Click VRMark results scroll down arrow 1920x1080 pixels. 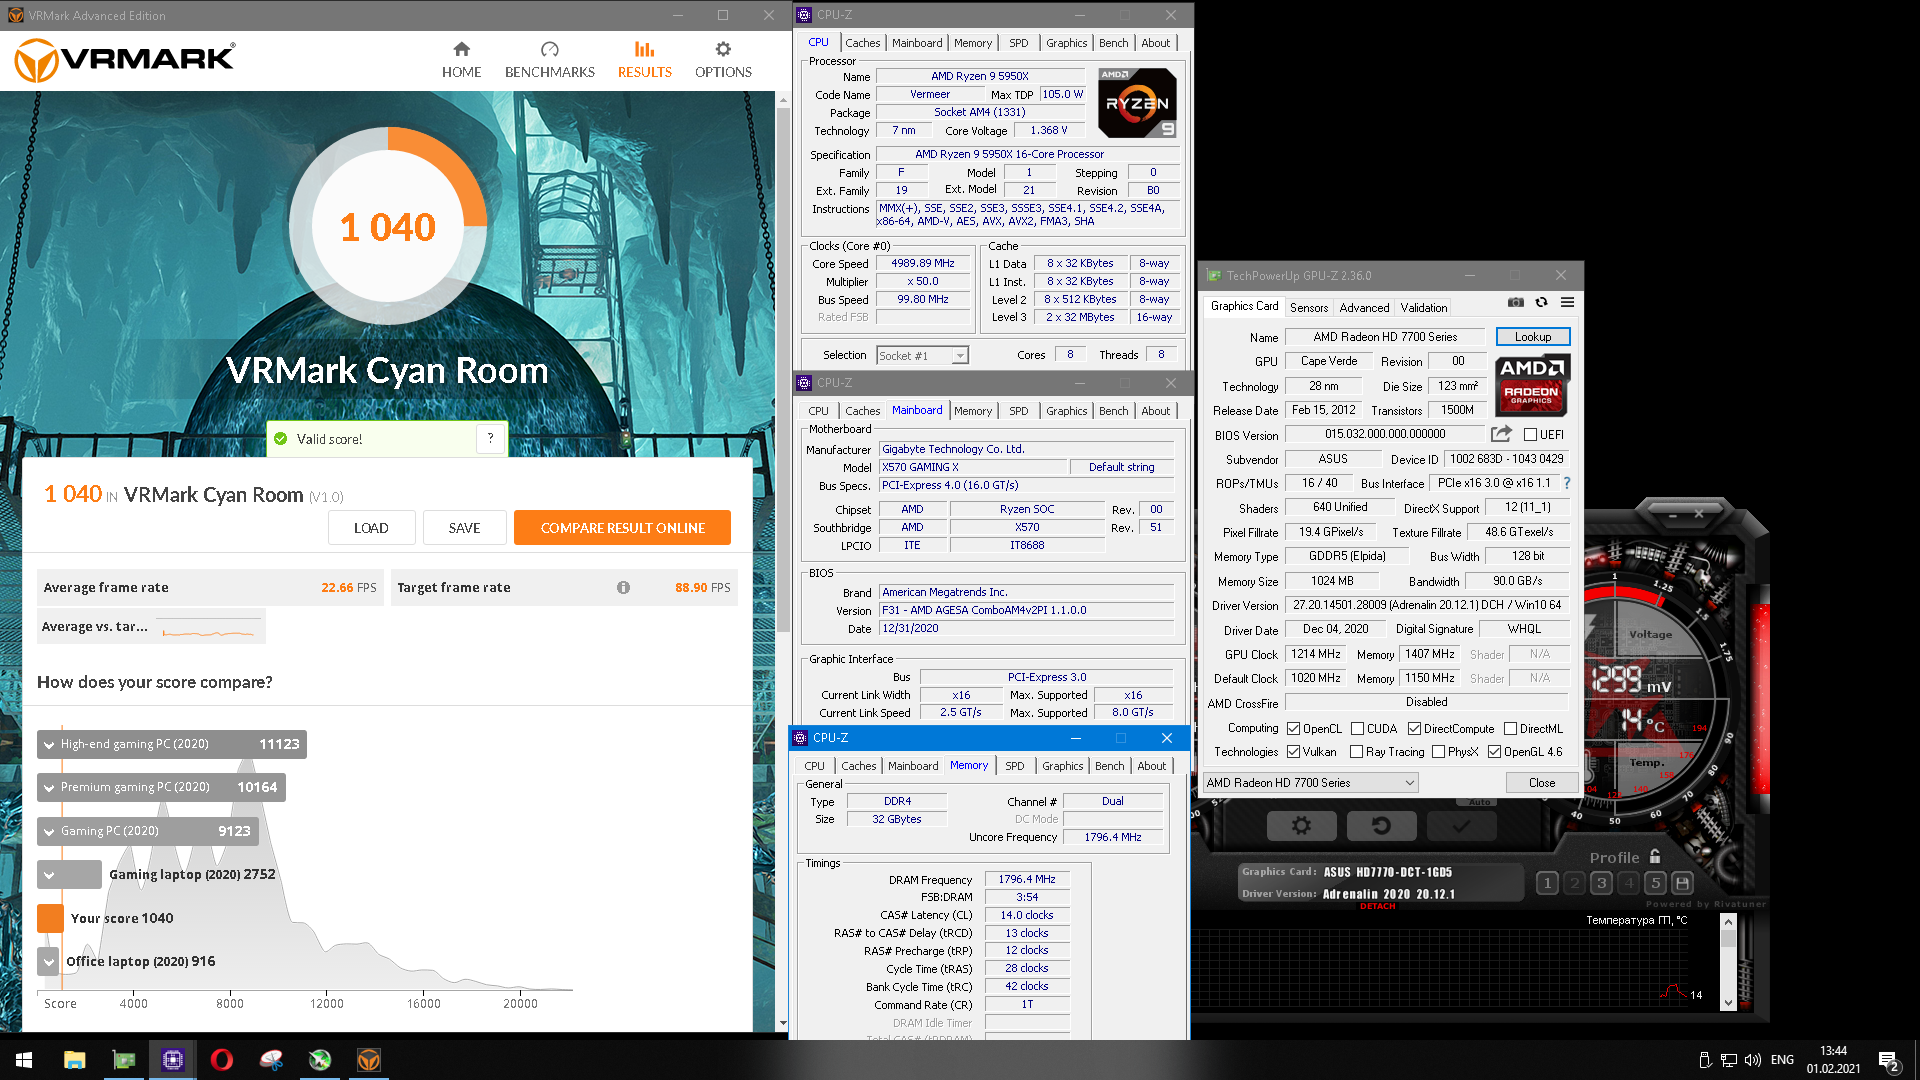click(783, 1024)
